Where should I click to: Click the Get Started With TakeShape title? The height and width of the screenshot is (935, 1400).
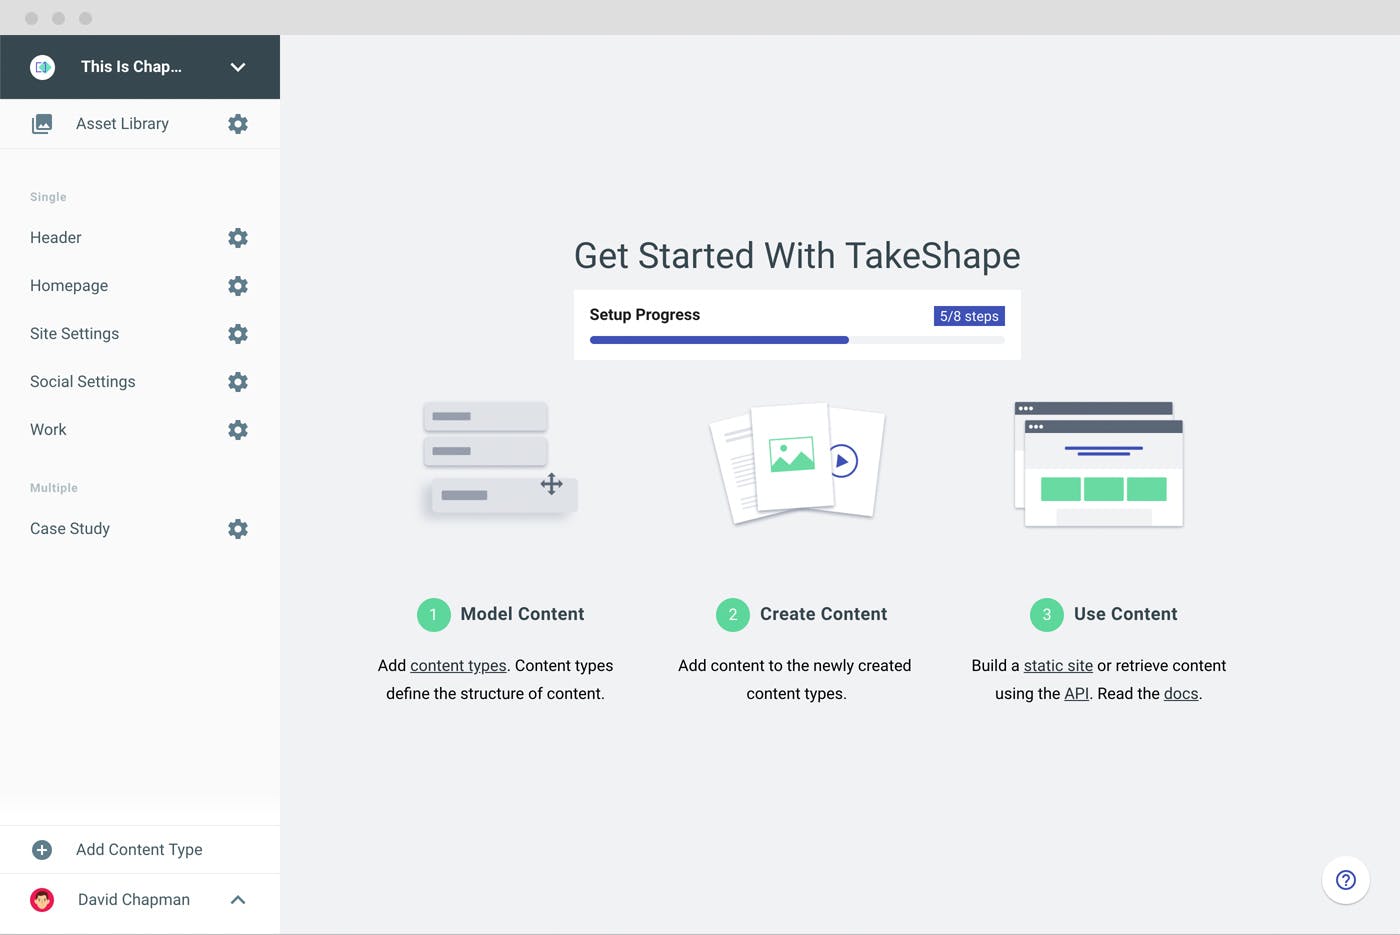tap(797, 256)
